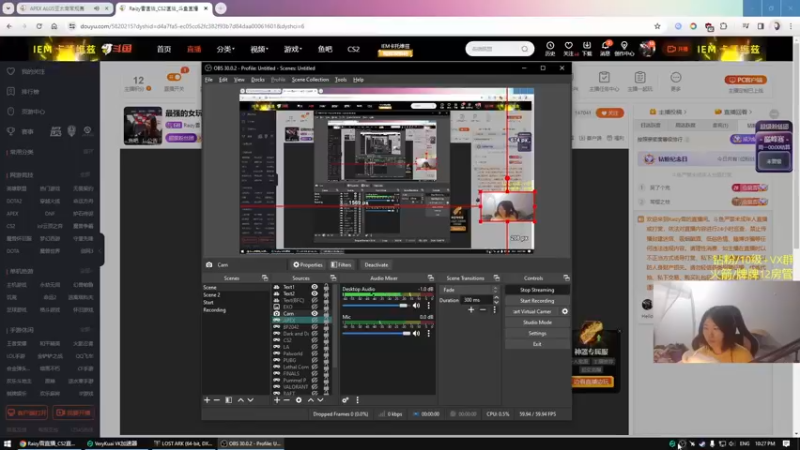The image size is (800, 450).
Task: Open the OBS Help menu
Action: (358, 80)
